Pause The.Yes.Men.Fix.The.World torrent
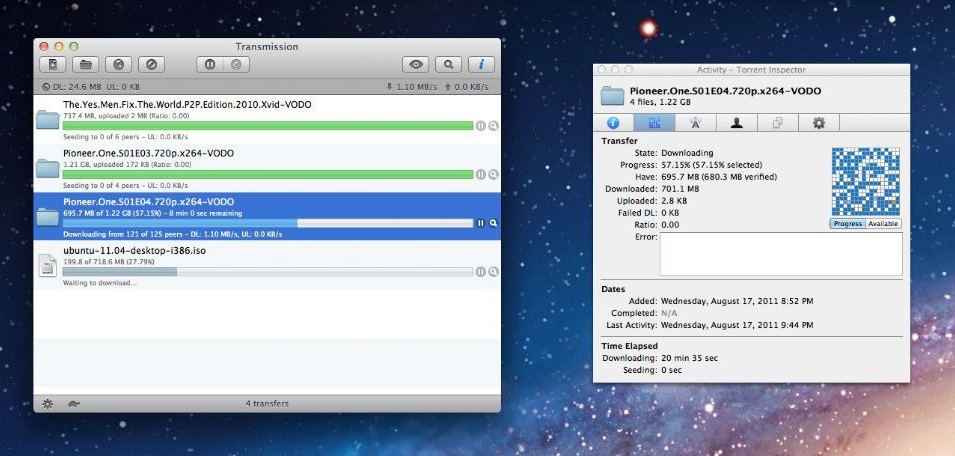Screen dimensions: 955x456 click(x=481, y=125)
